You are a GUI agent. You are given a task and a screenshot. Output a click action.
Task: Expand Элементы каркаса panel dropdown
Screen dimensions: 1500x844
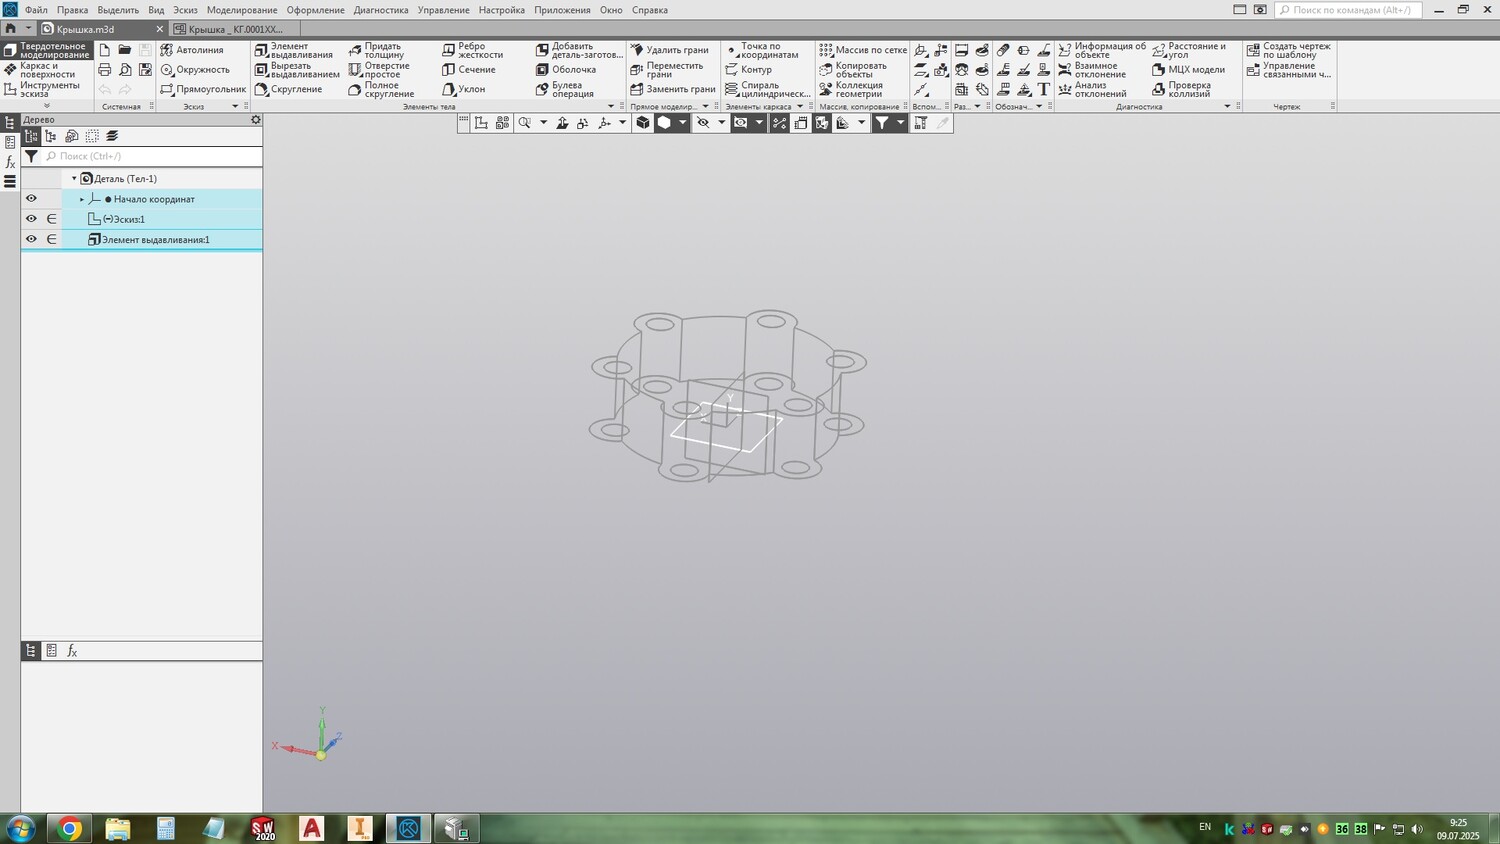800,106
